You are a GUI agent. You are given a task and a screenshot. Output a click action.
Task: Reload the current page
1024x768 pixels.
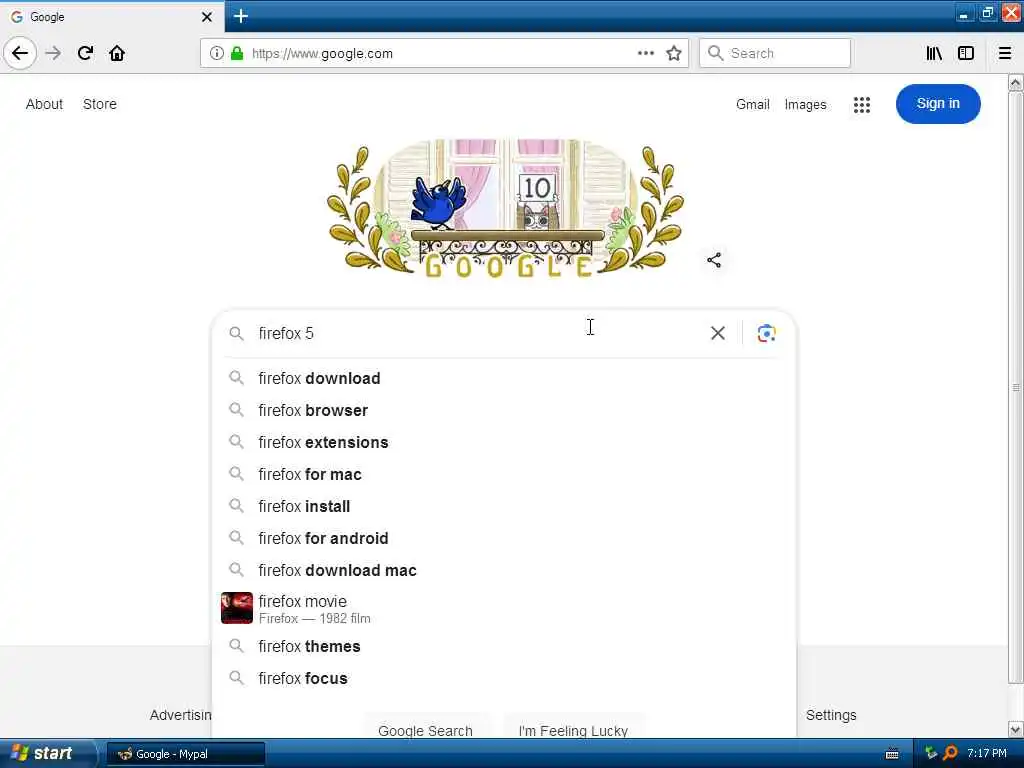[86, 53]
